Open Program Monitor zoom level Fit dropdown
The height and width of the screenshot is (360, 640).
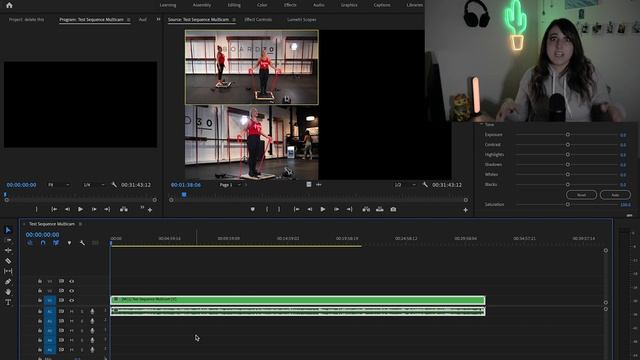click(58, 185)
